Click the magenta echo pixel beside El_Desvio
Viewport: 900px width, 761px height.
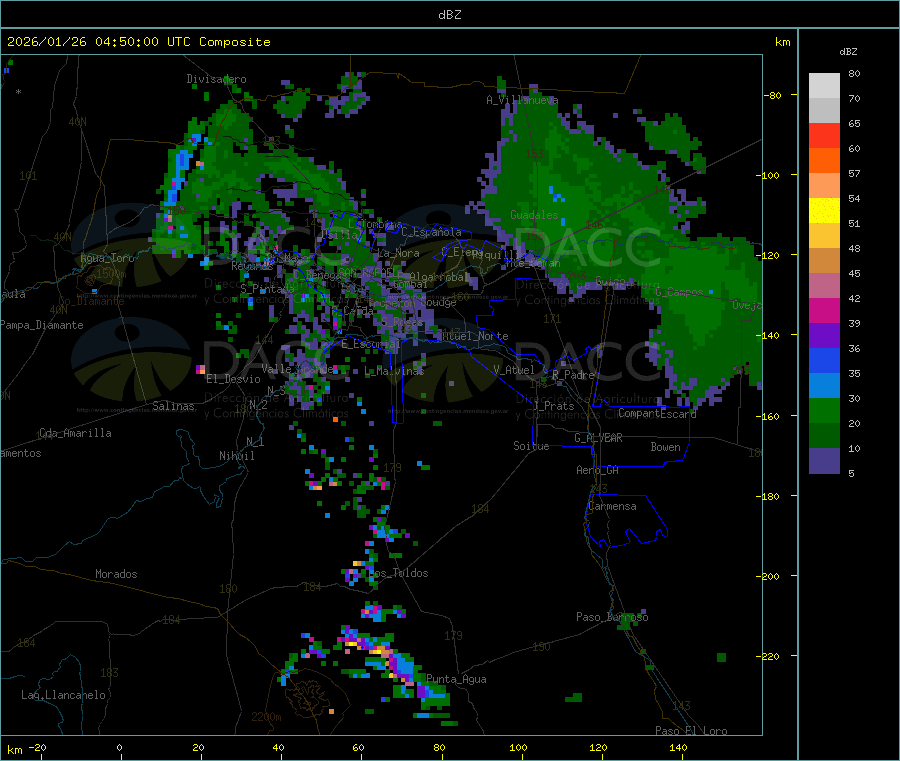(x=200, y=368)
